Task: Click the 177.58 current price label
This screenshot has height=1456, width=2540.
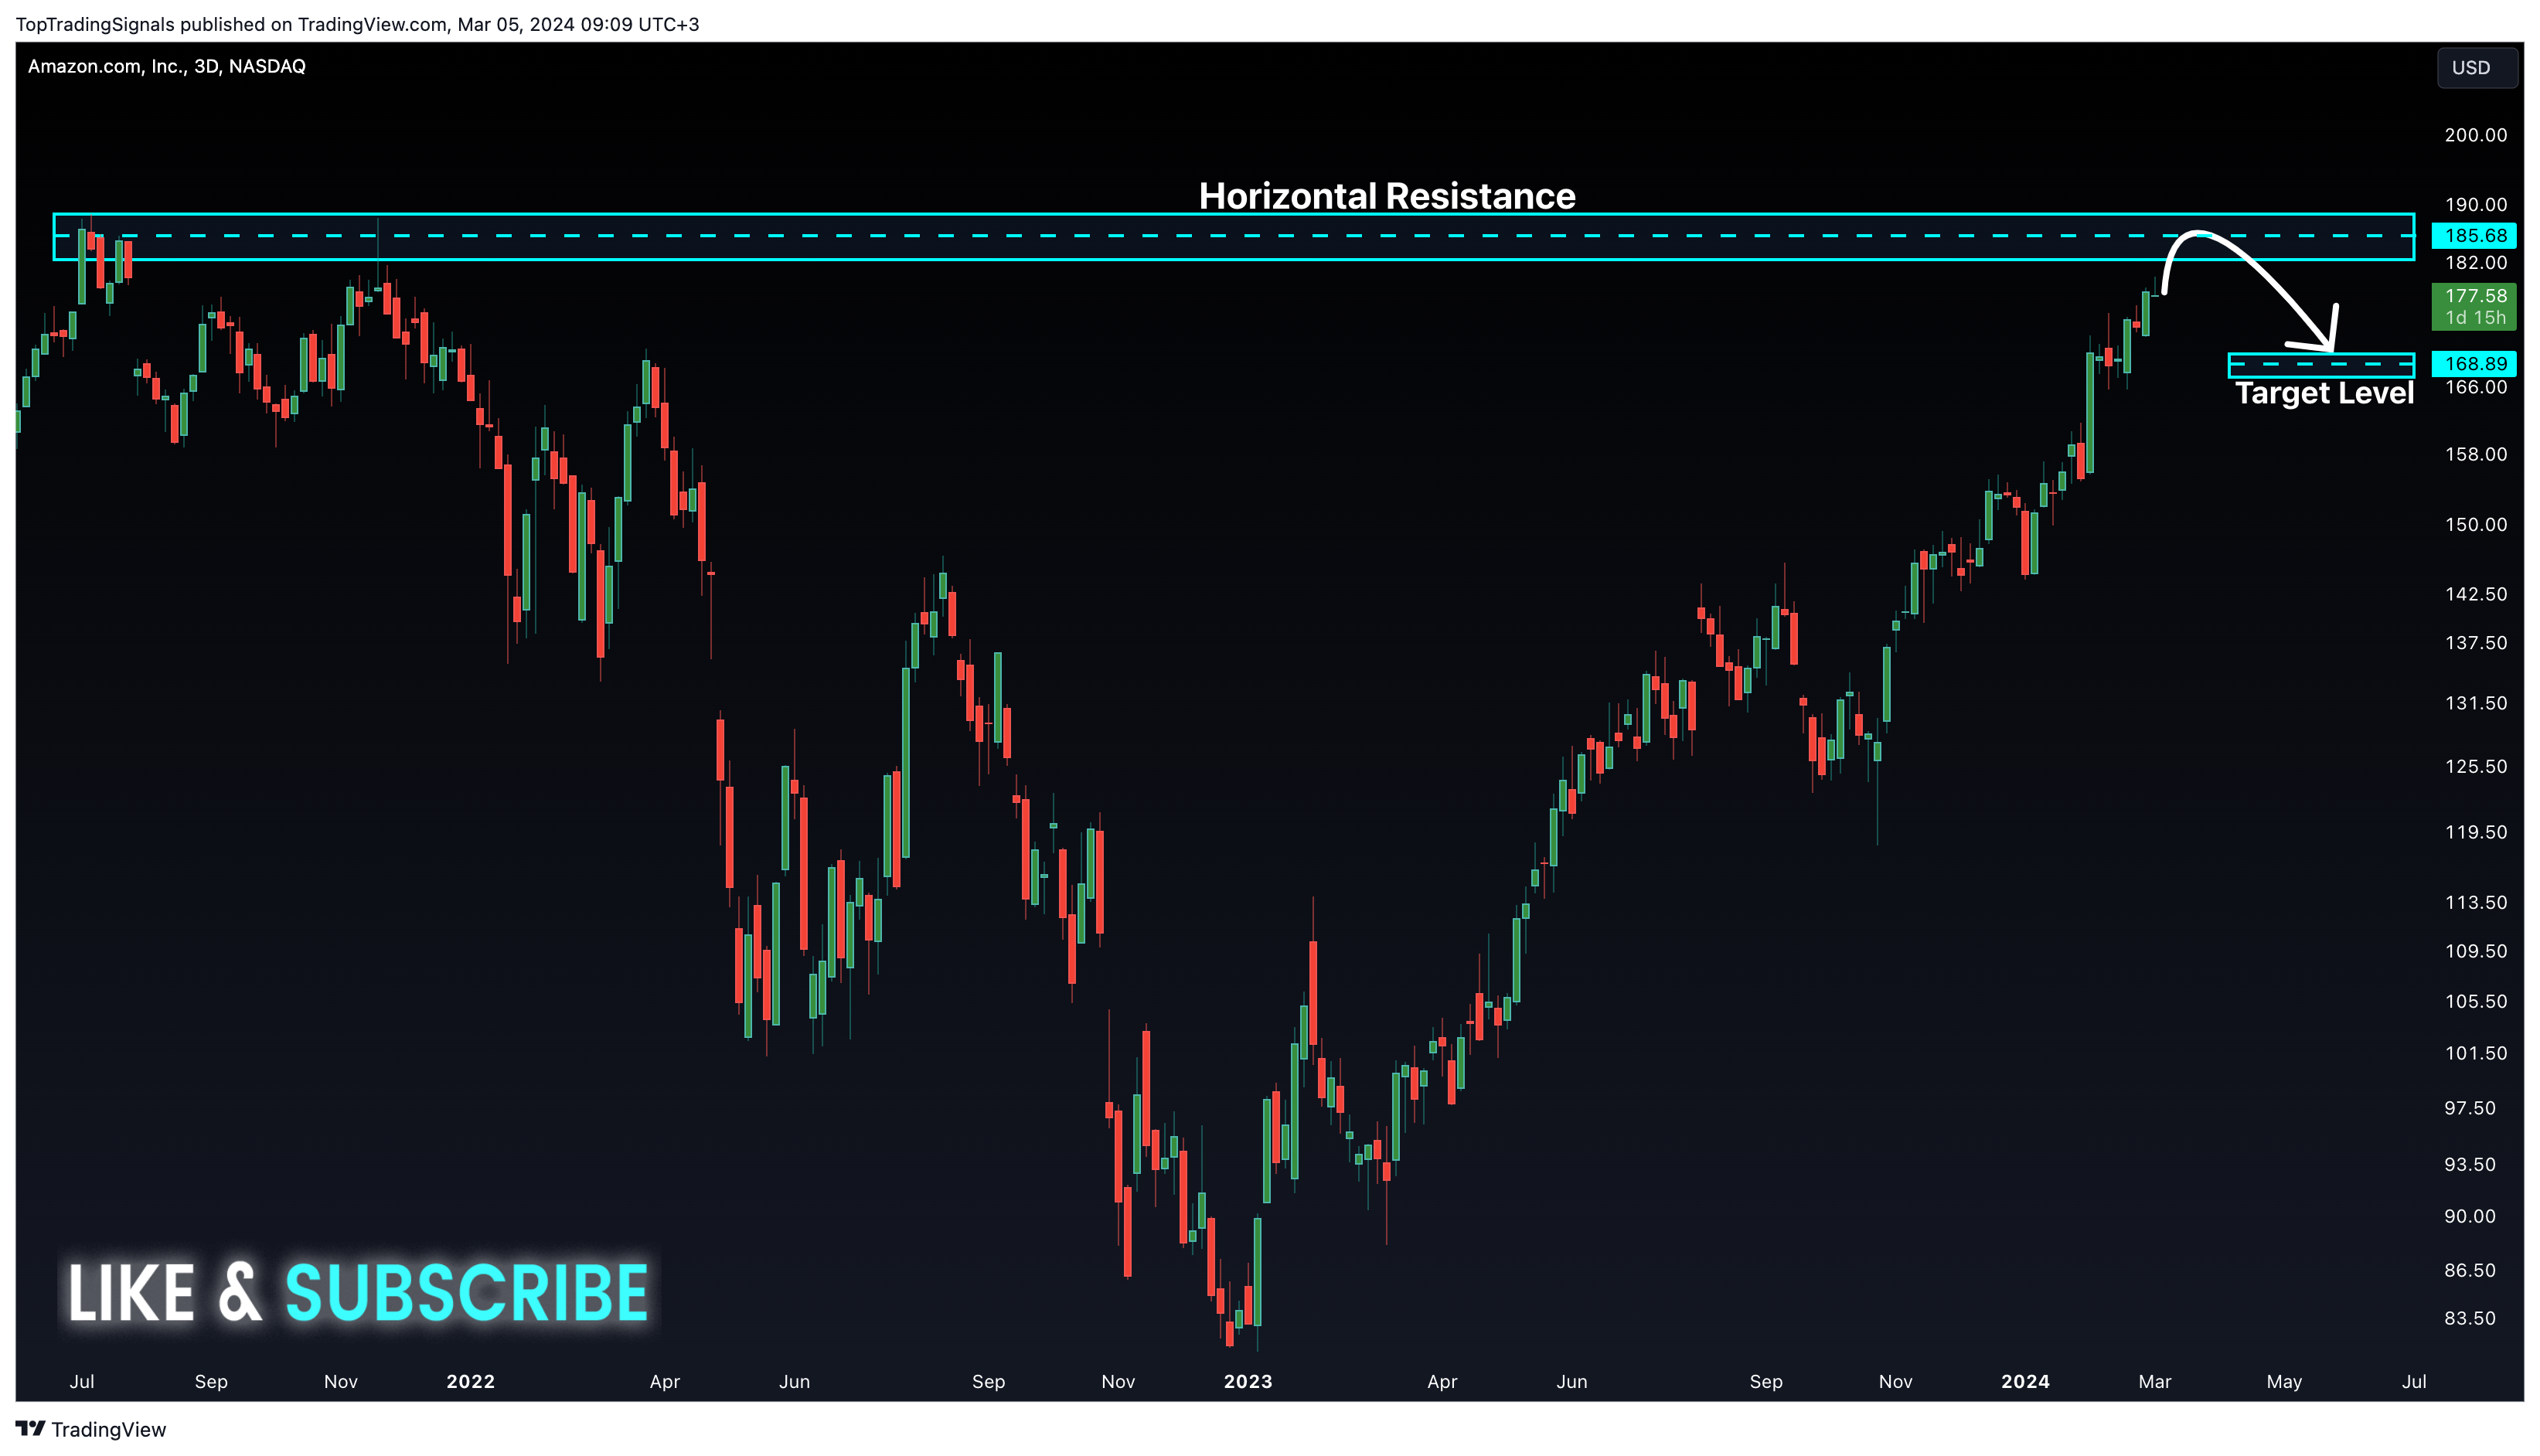Action: (2474, 307)
